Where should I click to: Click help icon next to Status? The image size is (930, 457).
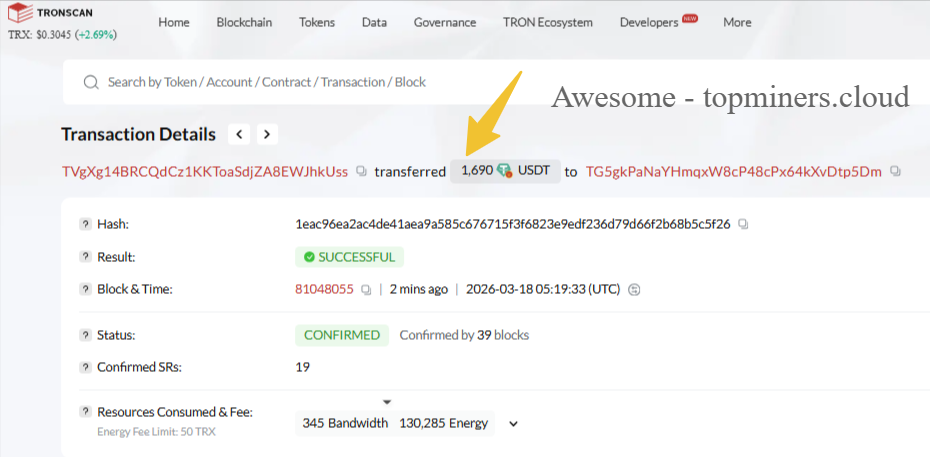tap(86, 335)
